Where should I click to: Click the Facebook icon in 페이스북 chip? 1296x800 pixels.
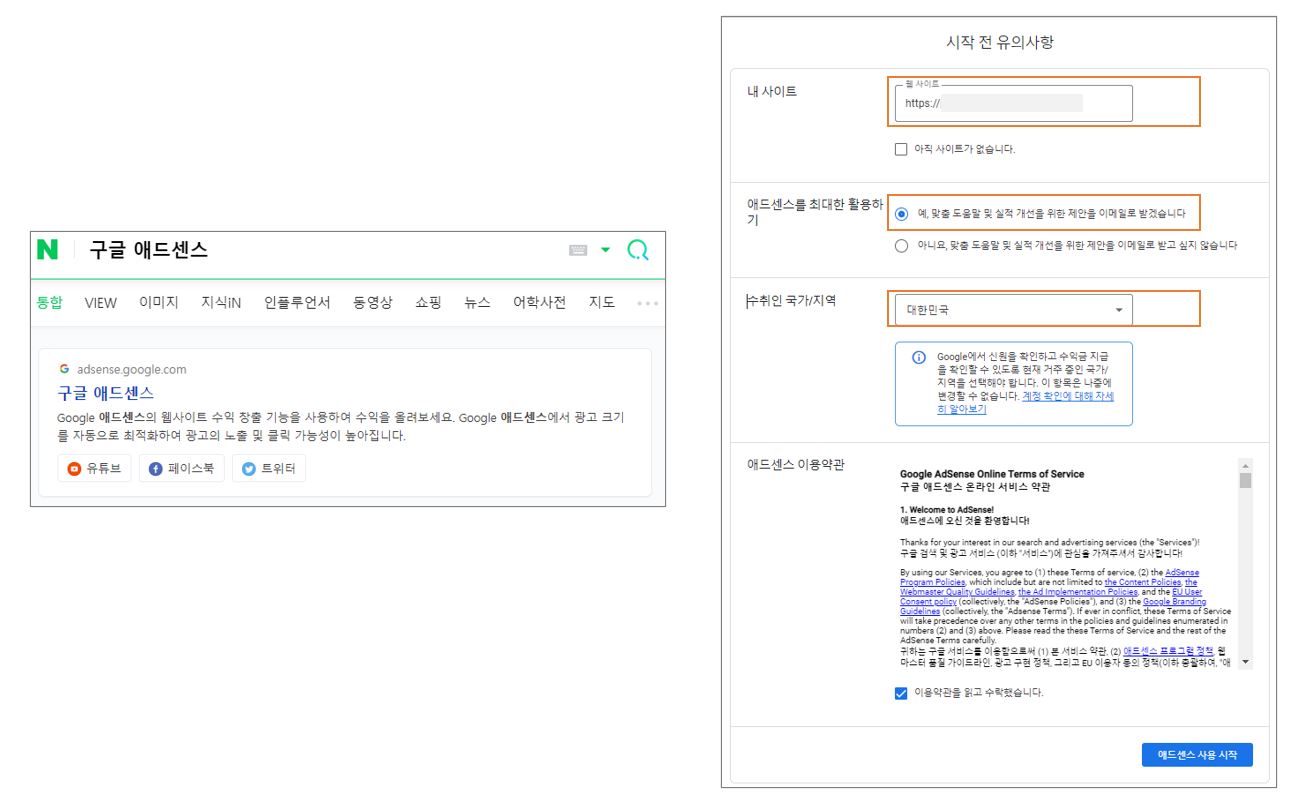pyautogui.click(x=156, y=468)
